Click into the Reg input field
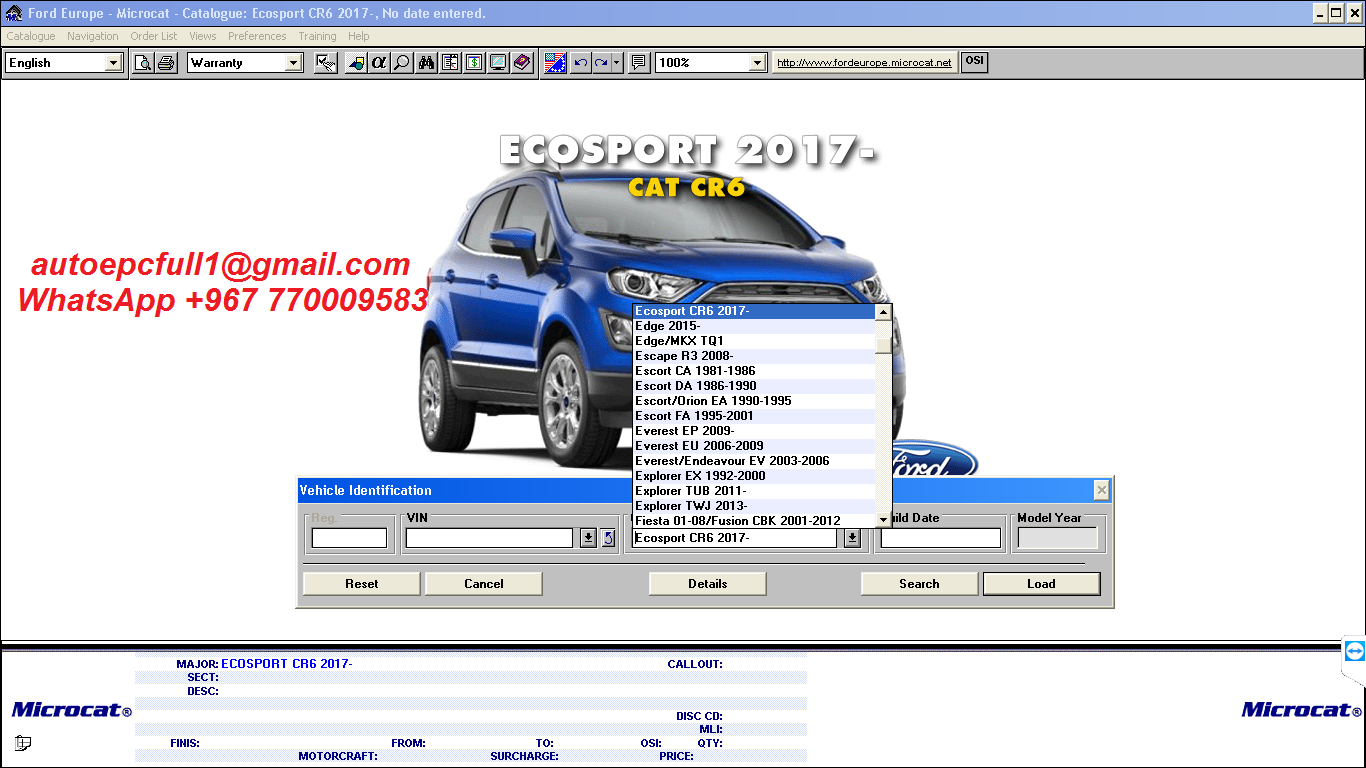This screenshot has height=768, width=1366. coord(349,538)
